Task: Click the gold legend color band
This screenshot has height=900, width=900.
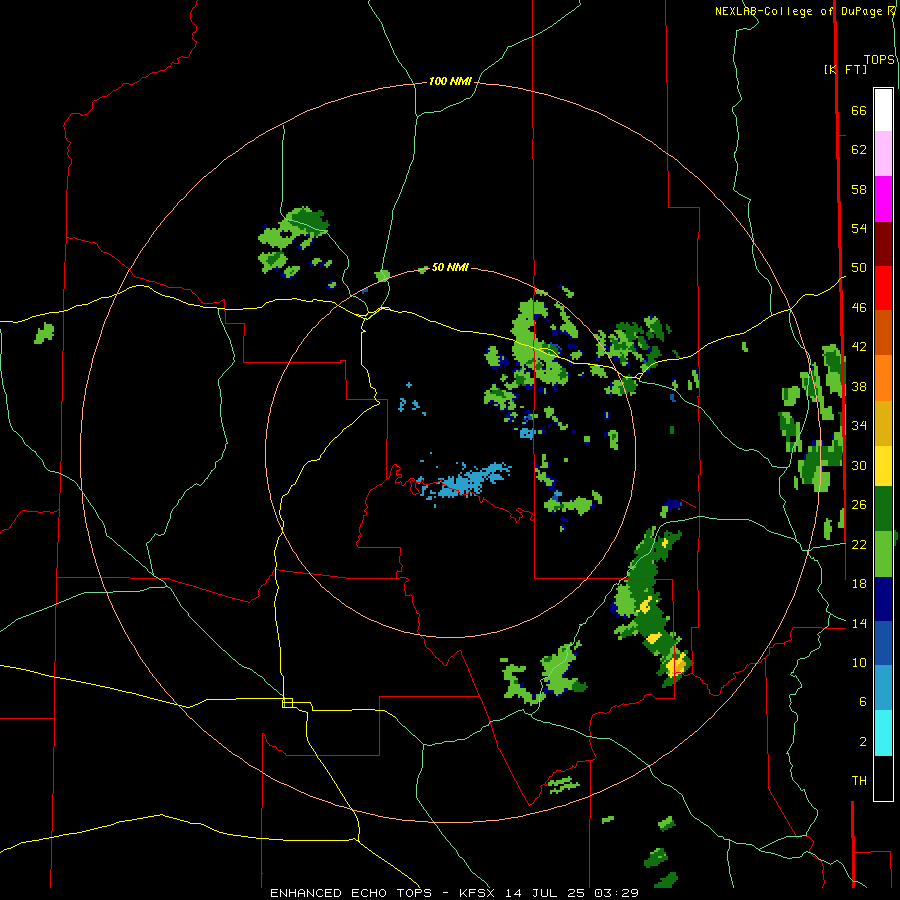Action: [x=883, y=423]
